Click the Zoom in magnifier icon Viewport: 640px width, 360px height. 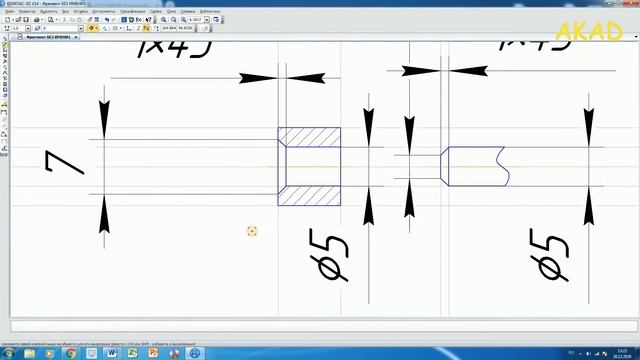tap(163, 20)
